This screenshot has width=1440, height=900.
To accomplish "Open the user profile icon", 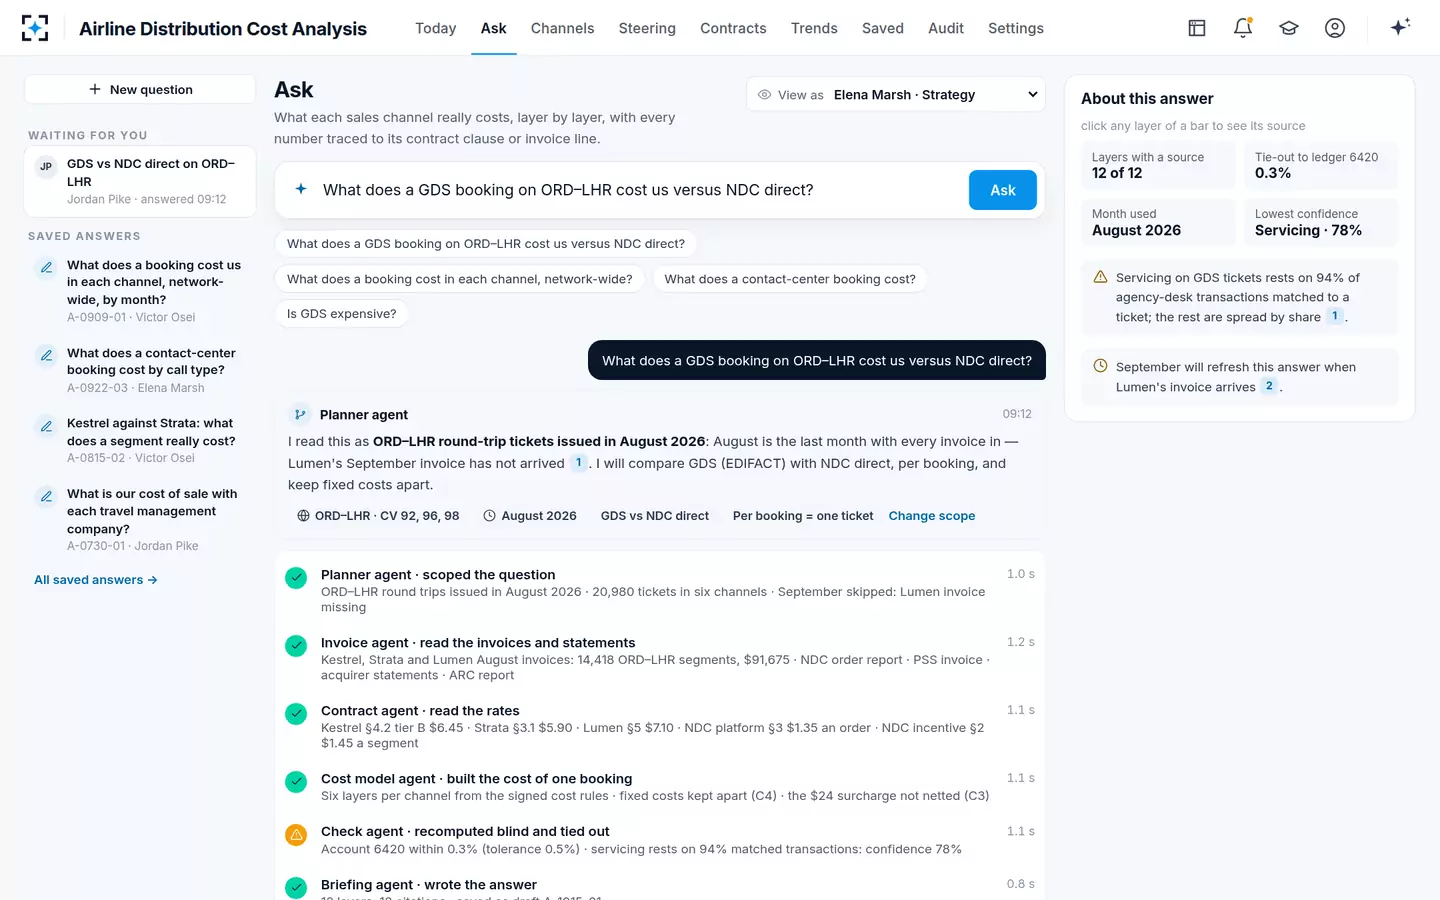I will [x=1335, y=28].
